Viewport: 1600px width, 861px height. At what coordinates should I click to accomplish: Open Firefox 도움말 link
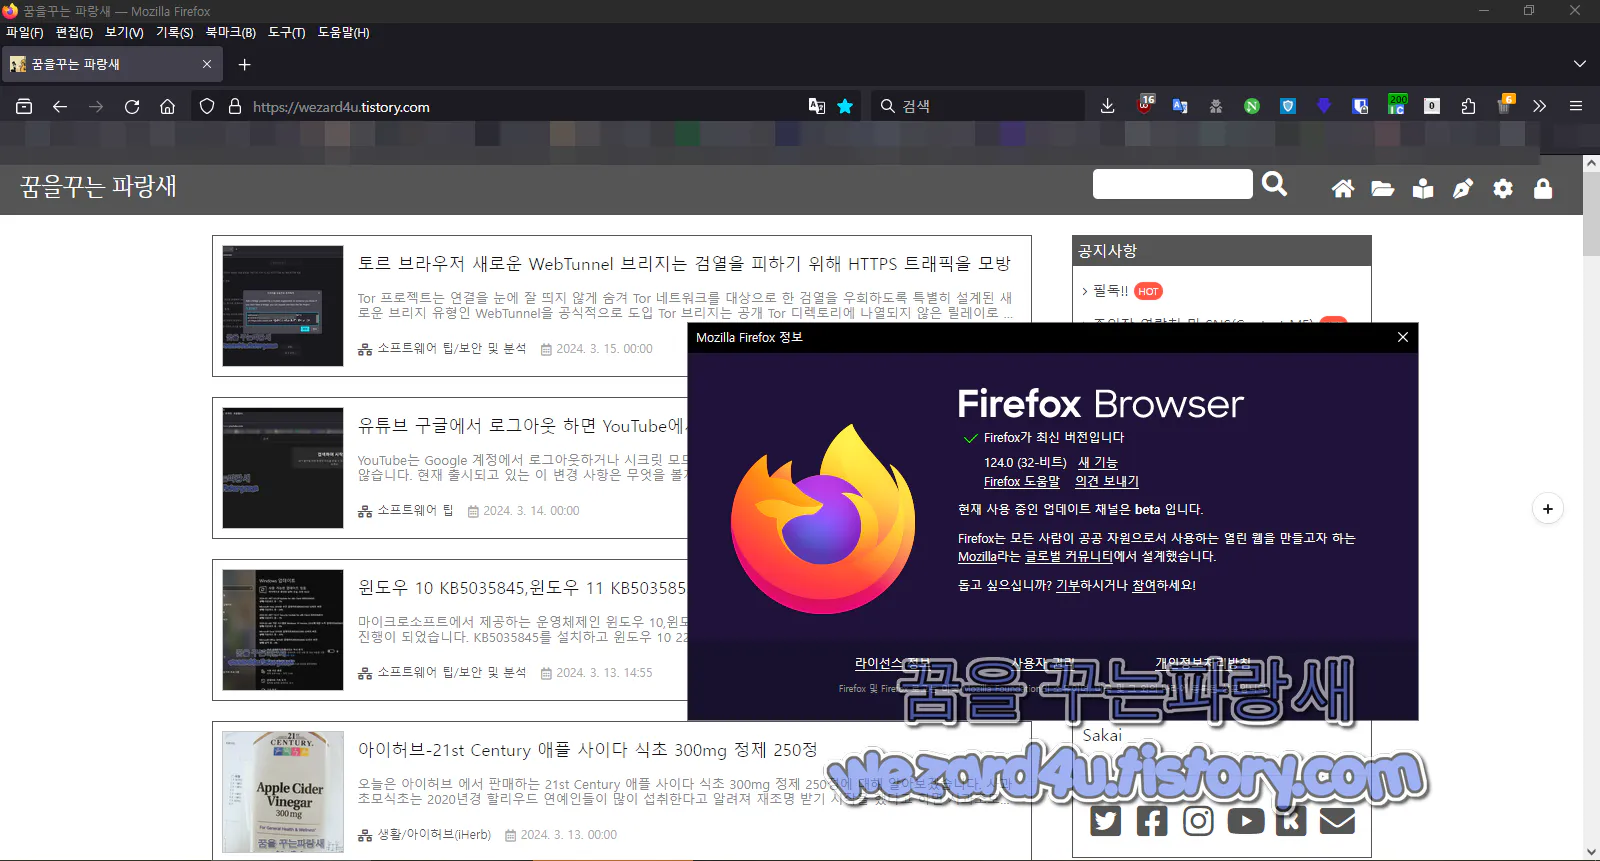(1022, 481)
